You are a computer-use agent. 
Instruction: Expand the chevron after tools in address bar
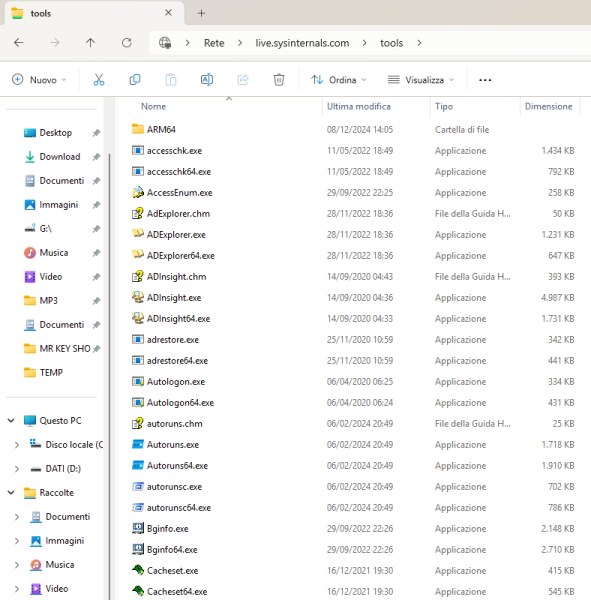pyautogui.click(x=419, y=43)
